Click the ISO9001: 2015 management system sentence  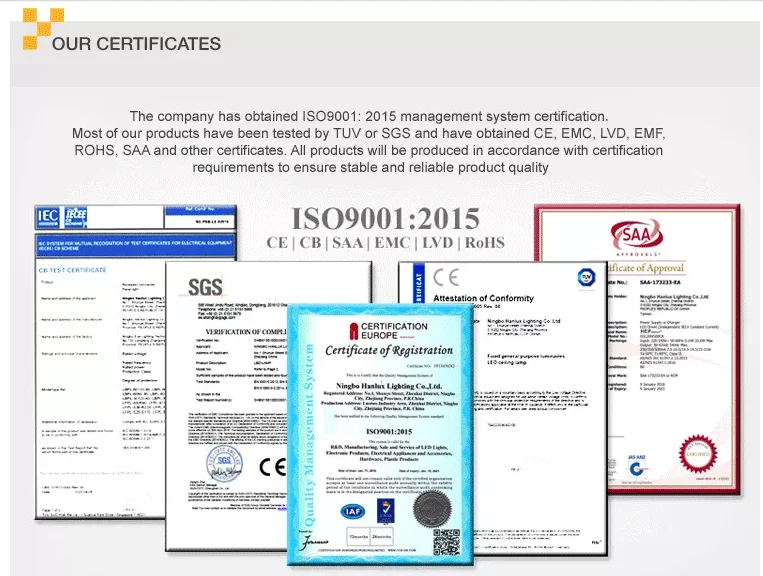369,116
